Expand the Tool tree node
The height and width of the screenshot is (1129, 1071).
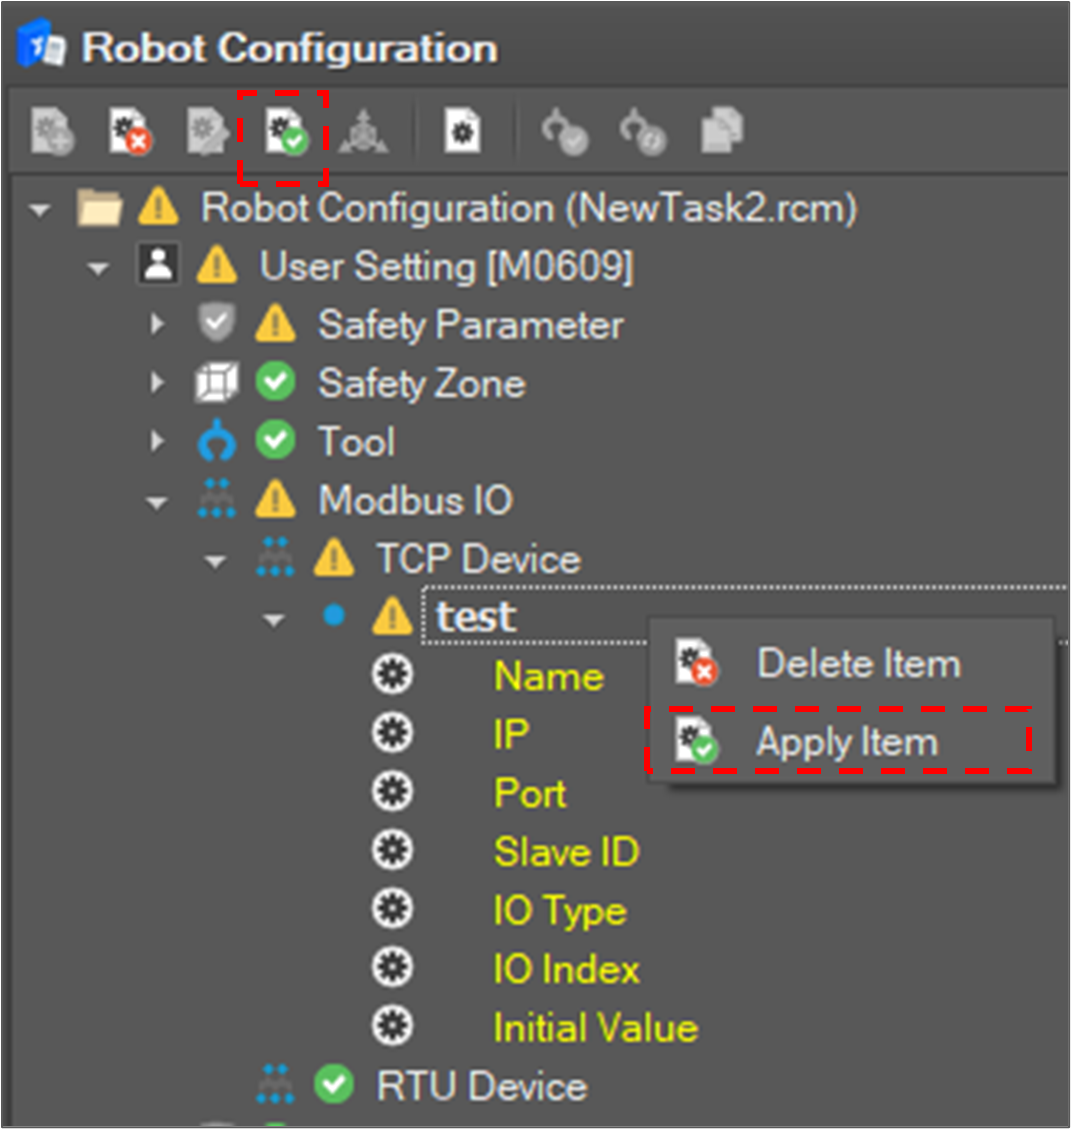click(x=157, y=442)
